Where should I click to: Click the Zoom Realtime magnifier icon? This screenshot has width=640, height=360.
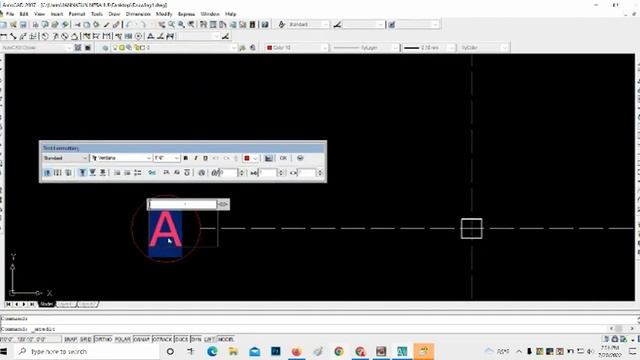point(171,25)
